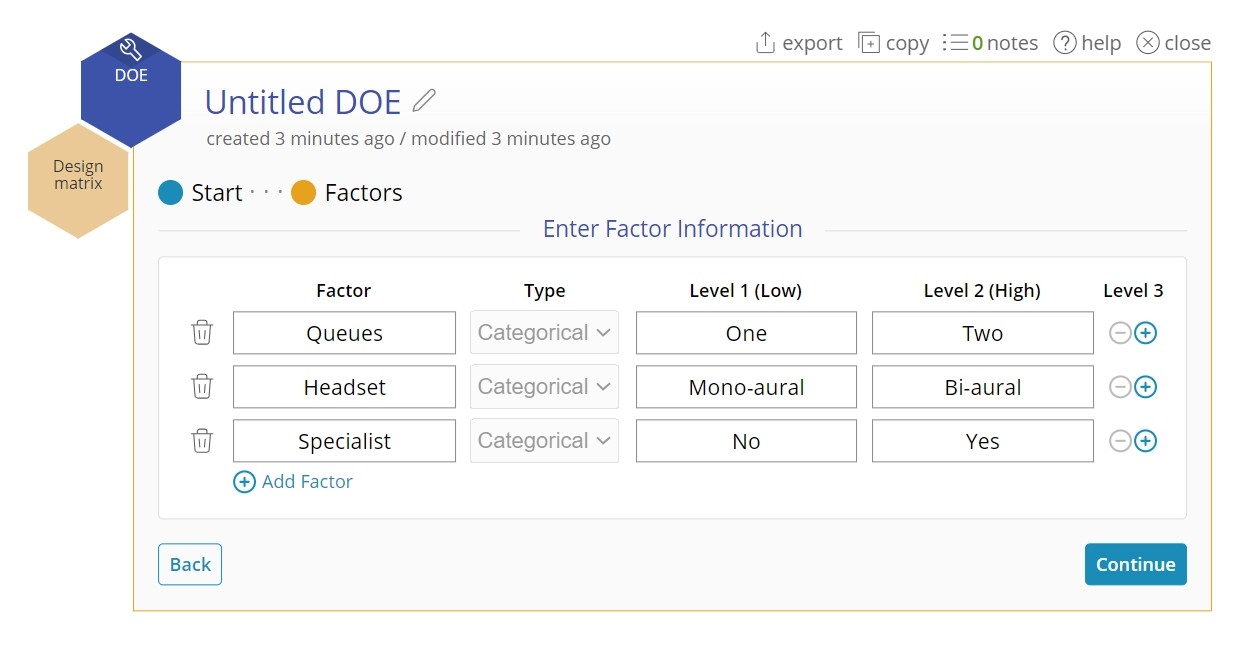Delete the Headset factor with its trash icon
Image resolution: width=1252 pixels, height=662 pixels.
[x=202, y=387]
